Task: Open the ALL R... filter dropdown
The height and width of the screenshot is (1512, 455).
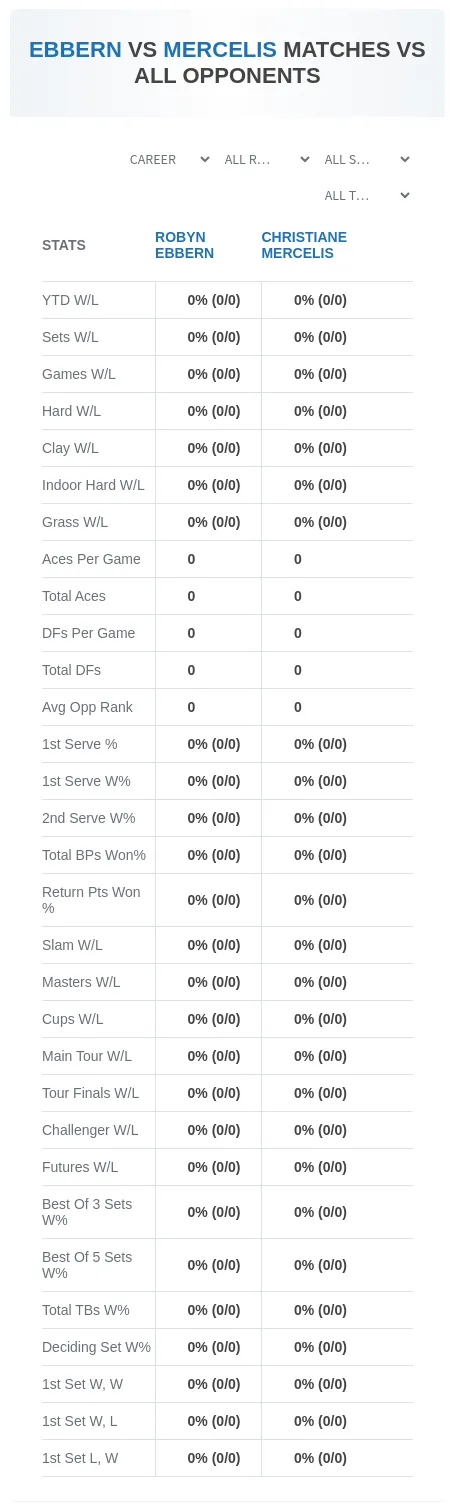Action: point(266,160)
